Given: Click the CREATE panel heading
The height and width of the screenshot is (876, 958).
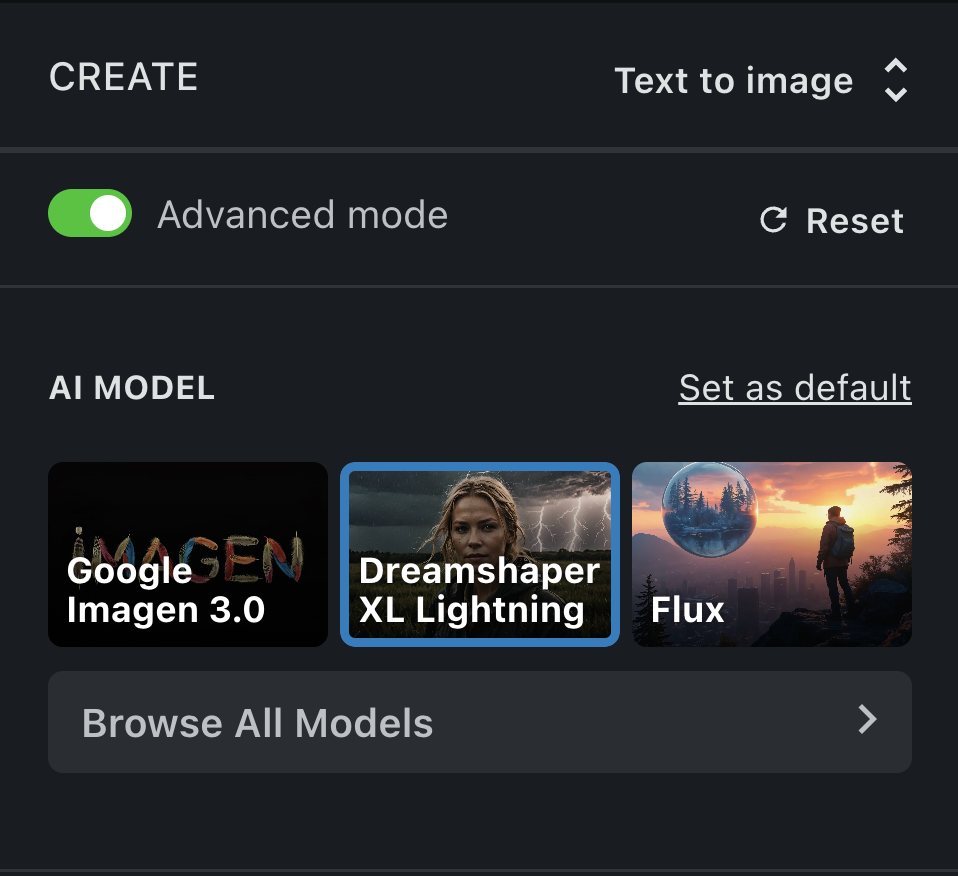Looking at the screenshot, I should (x=123, y=77).
